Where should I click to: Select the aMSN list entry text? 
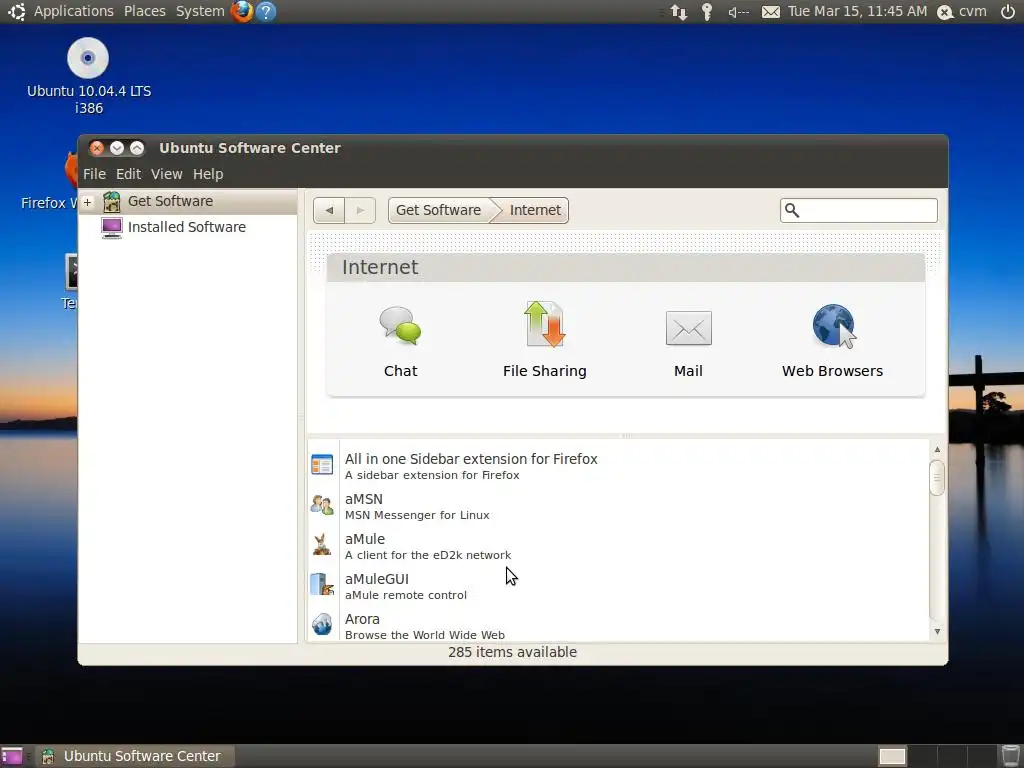(x=364, y=499)
